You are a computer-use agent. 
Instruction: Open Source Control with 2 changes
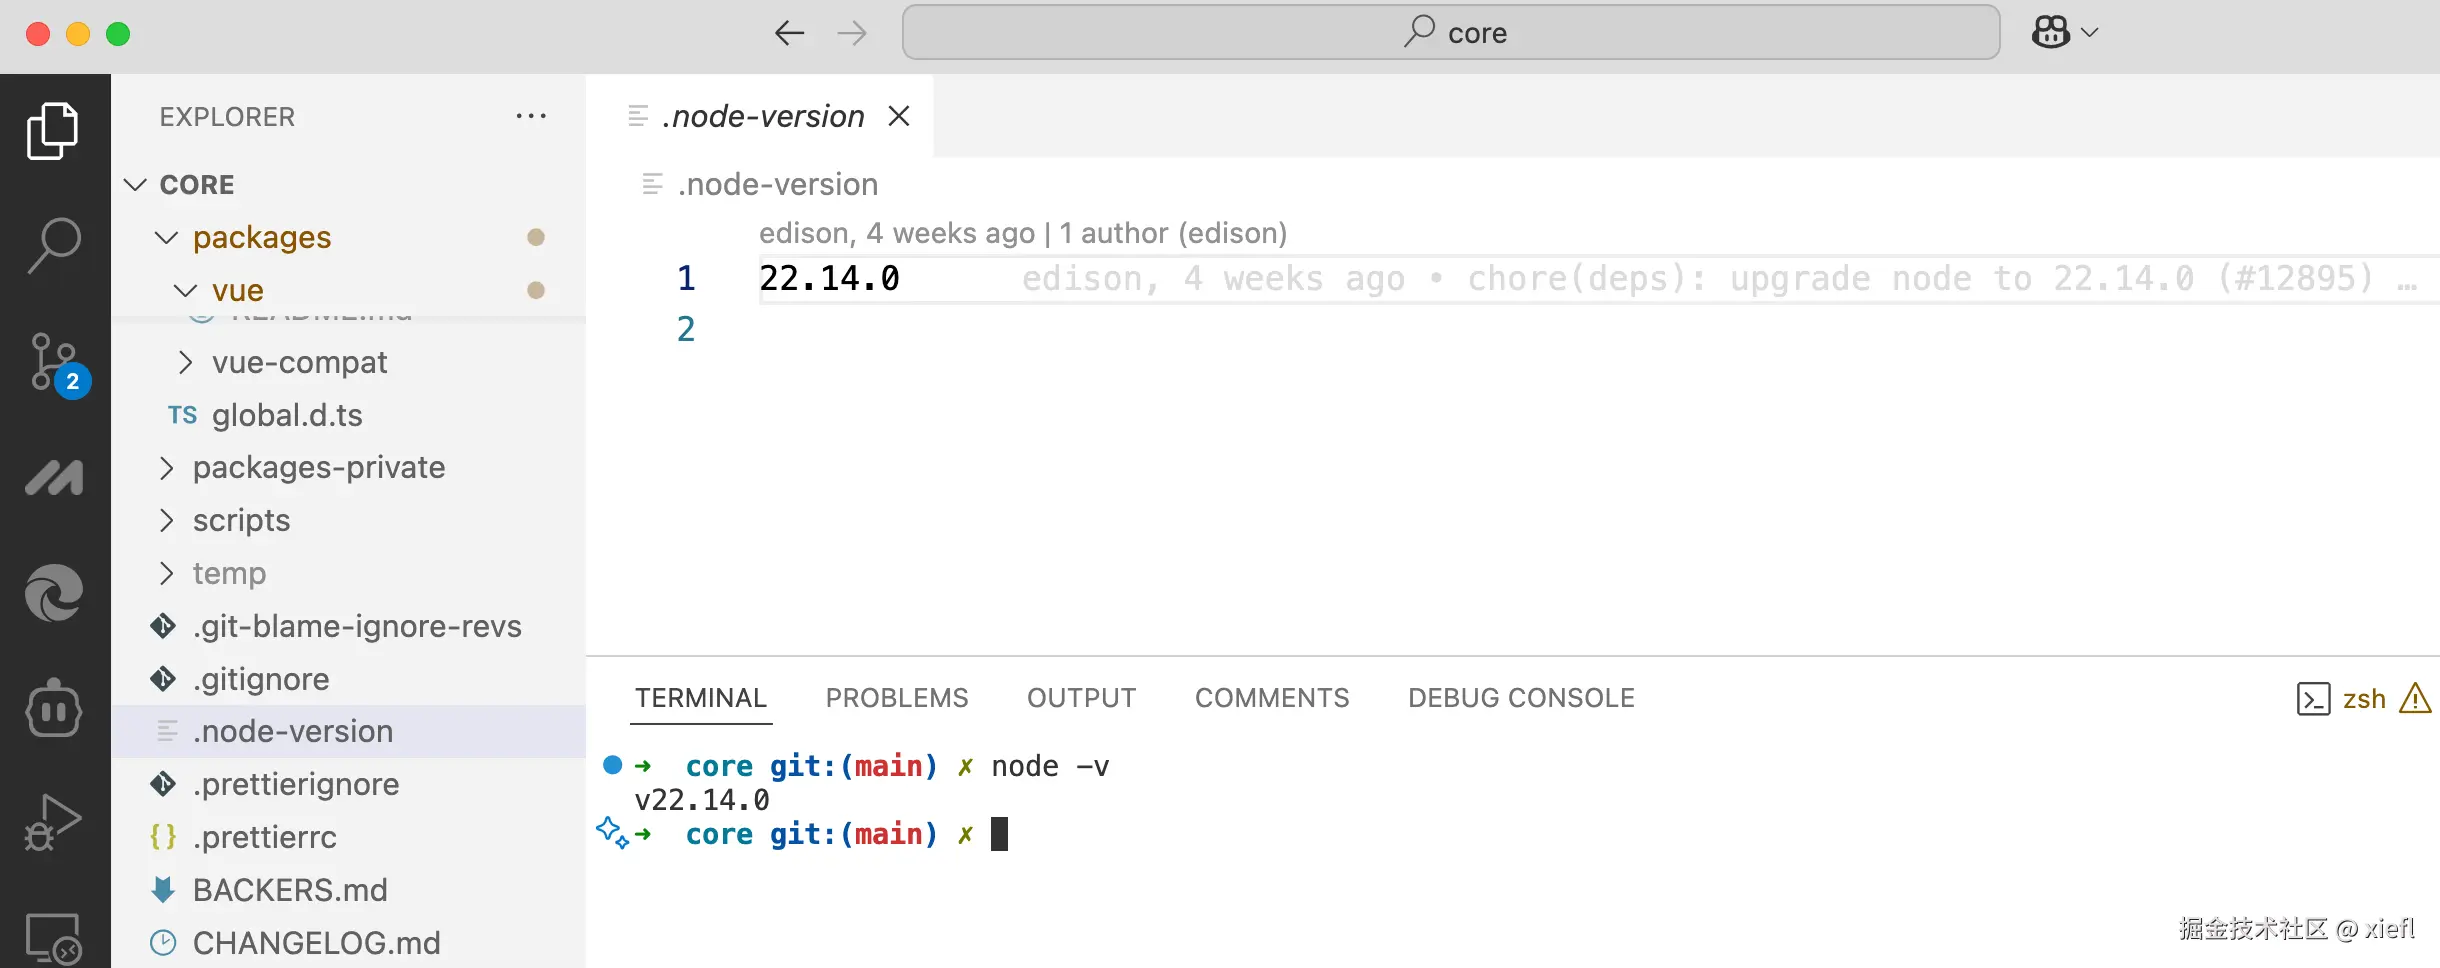coord(55,364)
